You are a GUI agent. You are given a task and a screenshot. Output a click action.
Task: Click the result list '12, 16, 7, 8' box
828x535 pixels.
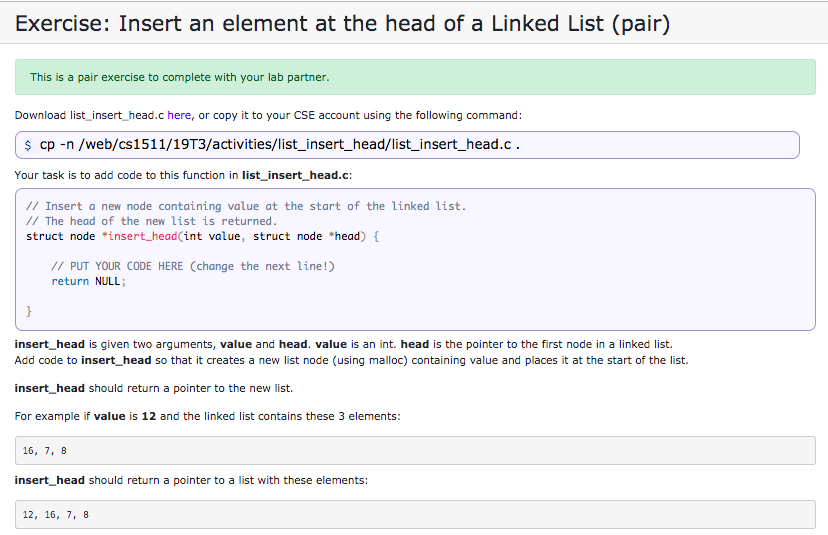415,514
